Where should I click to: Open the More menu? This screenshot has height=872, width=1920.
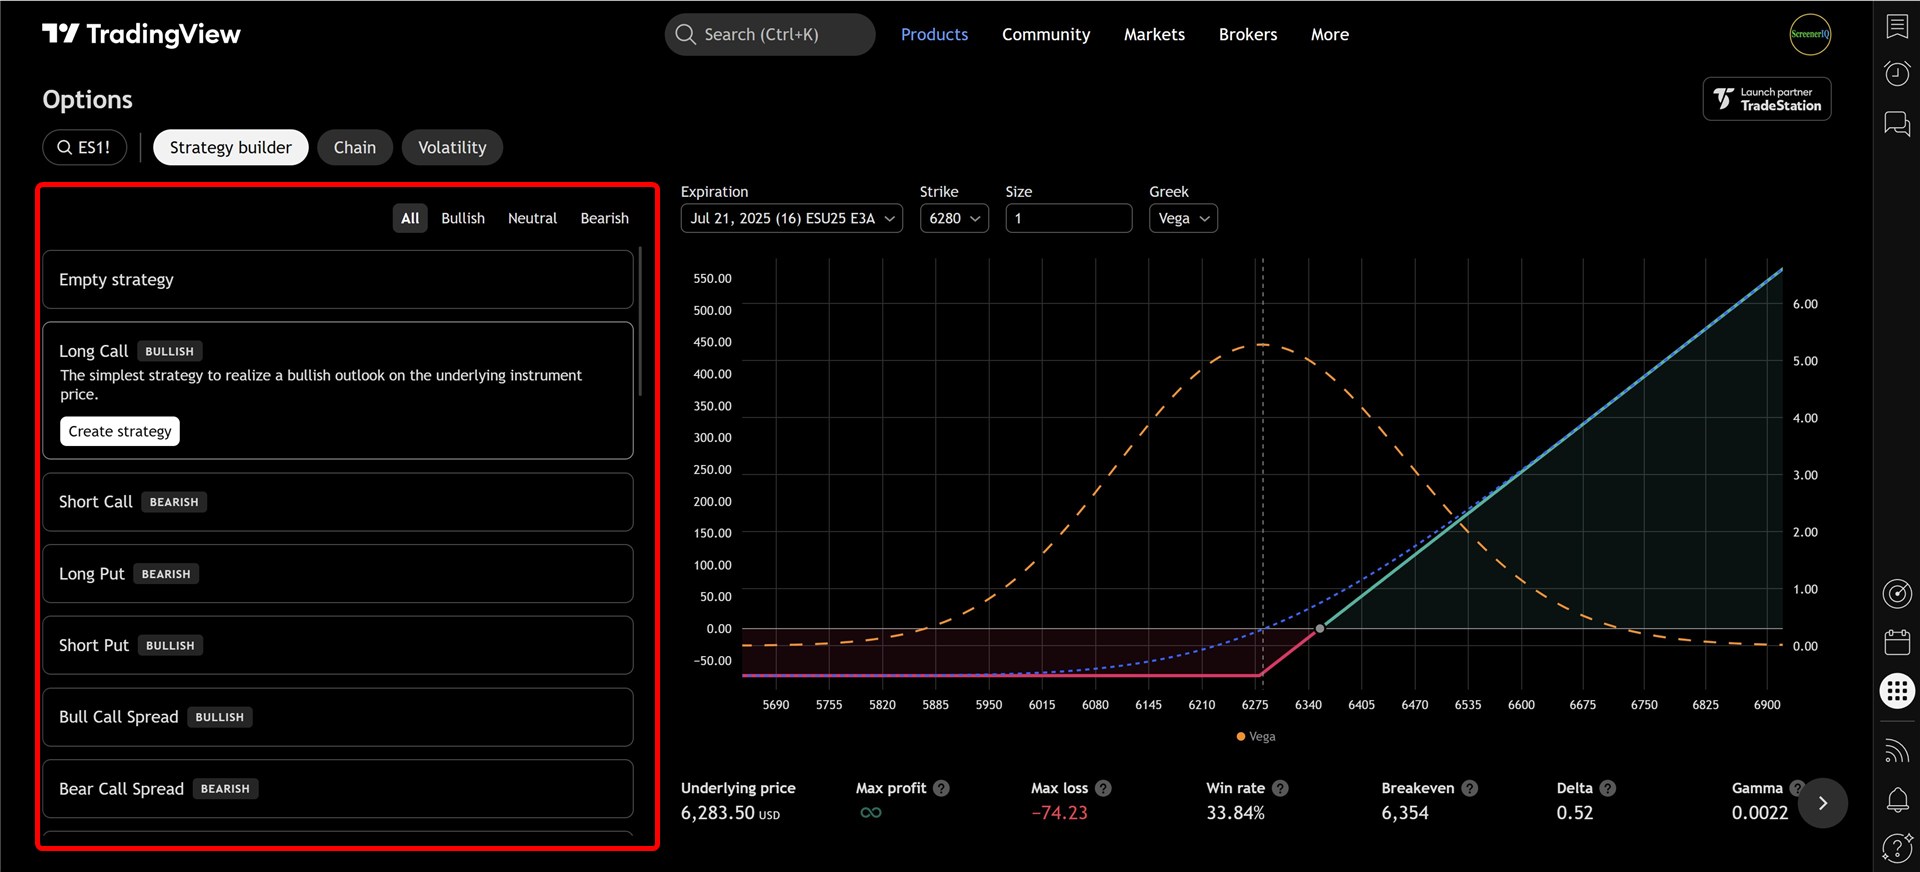[x=1330, y=34]
